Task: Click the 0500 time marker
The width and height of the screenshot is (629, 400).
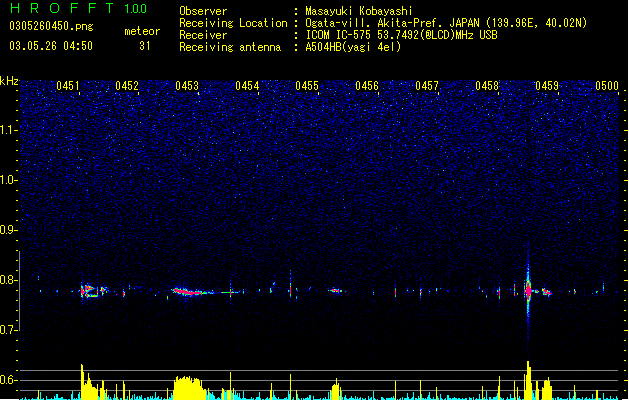Action: click(x=607, y=86)
